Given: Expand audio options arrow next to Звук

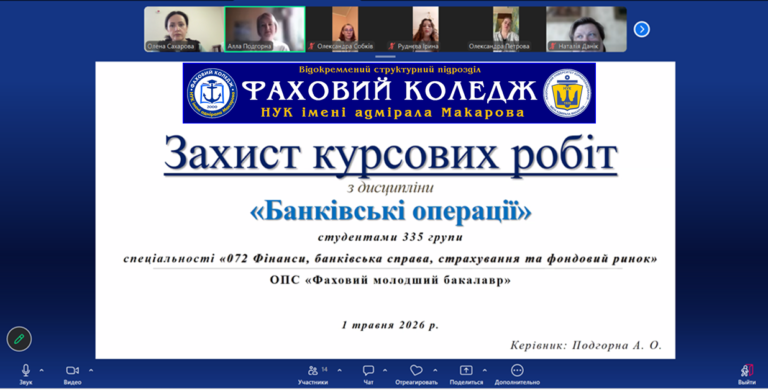Looking at the screenshot, I should [41, 370].
